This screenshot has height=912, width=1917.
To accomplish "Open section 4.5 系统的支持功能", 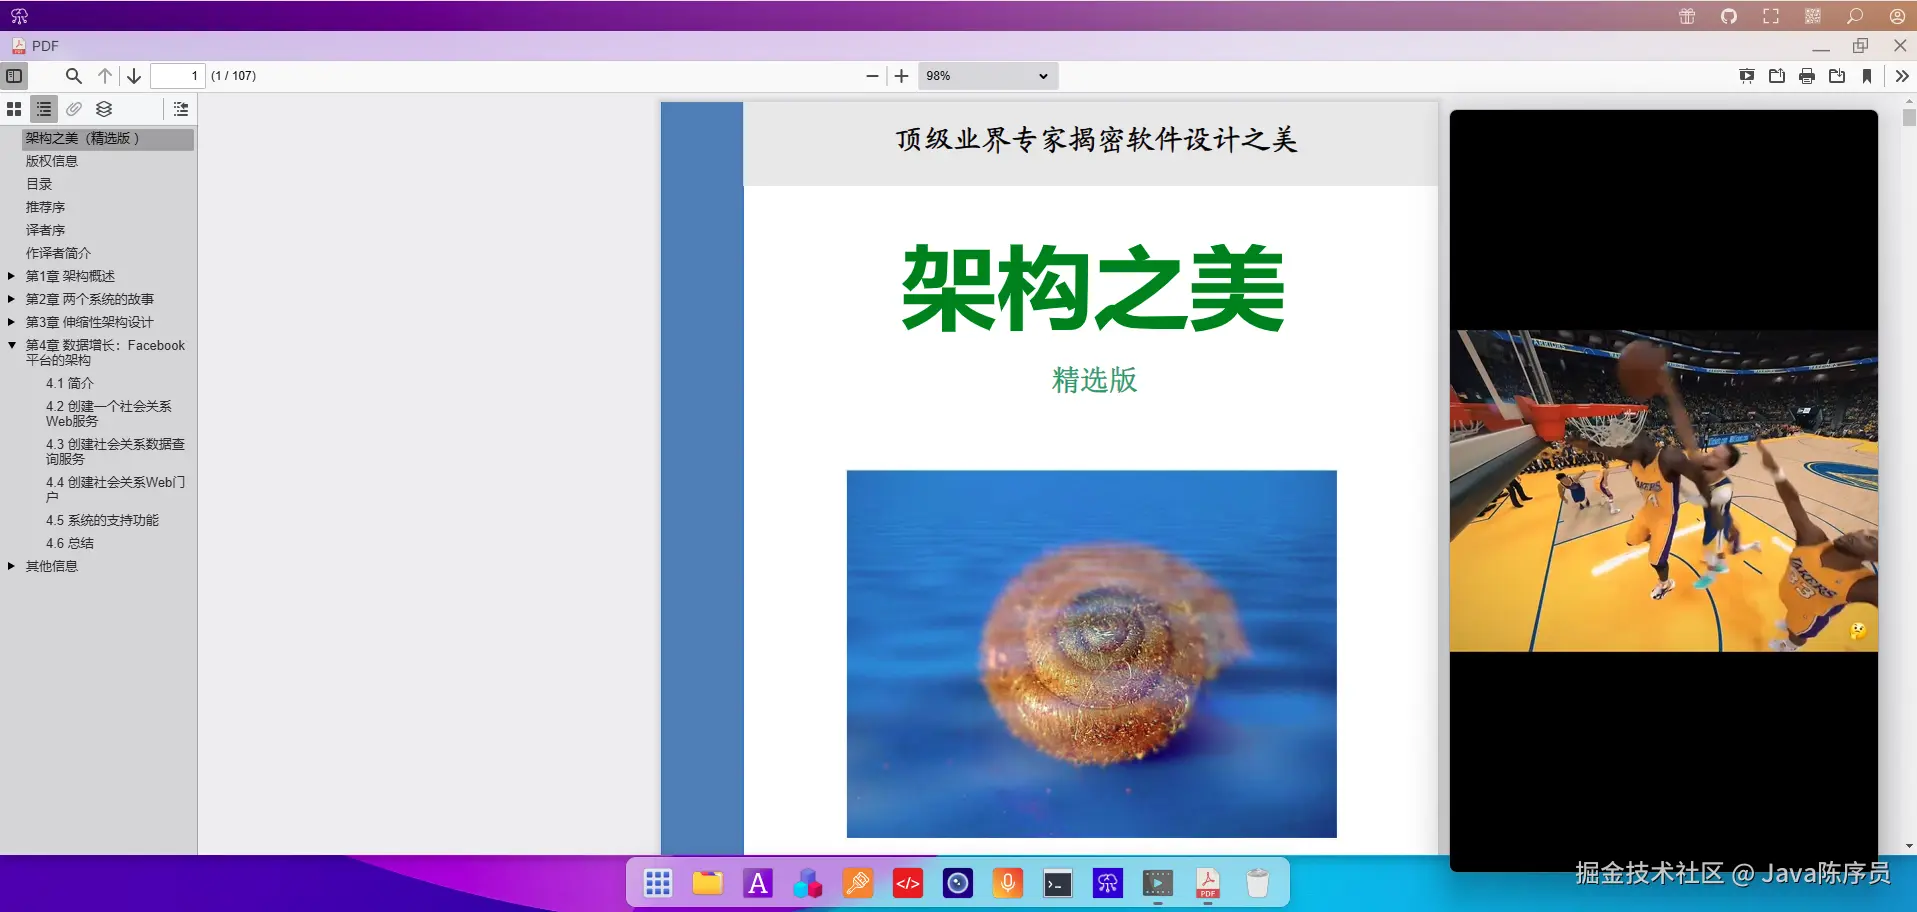I will click(x=102, y=520).
